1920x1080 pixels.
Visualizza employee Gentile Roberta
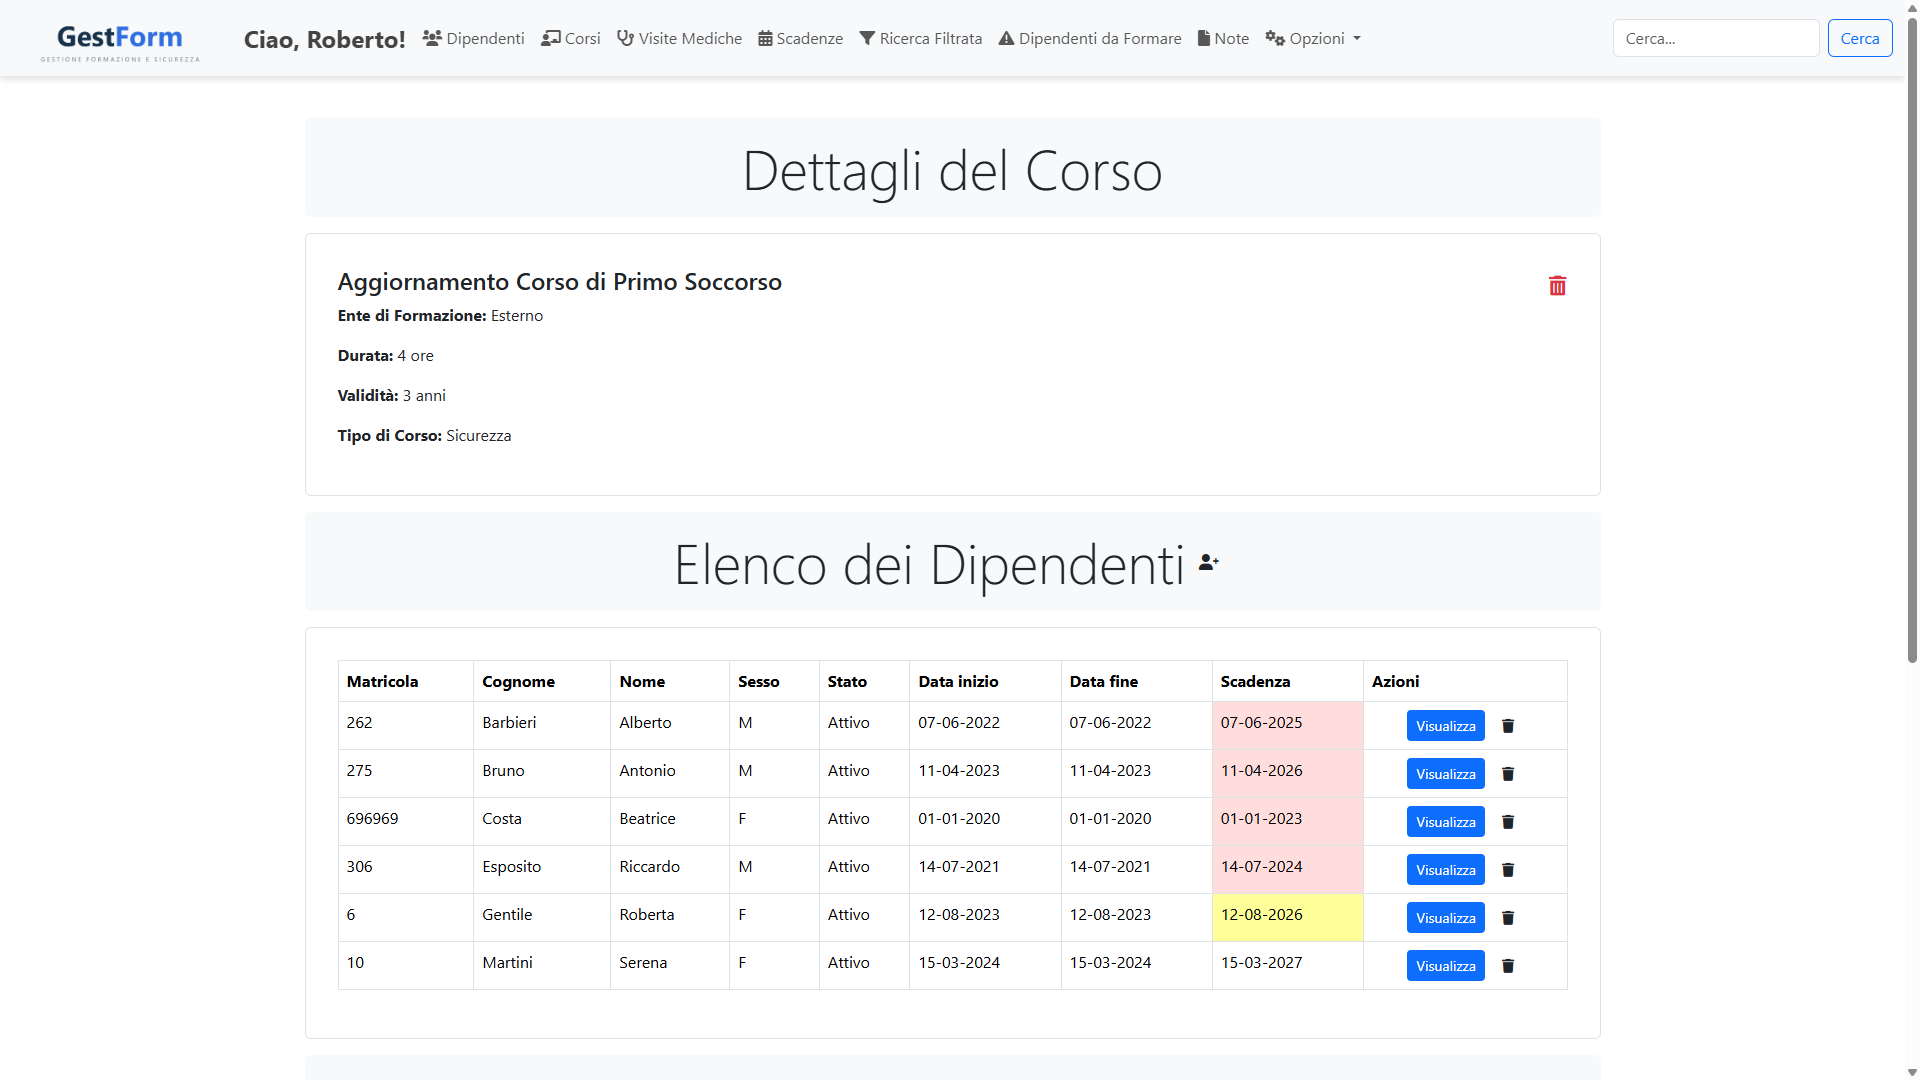click(x=1445, y=918)
